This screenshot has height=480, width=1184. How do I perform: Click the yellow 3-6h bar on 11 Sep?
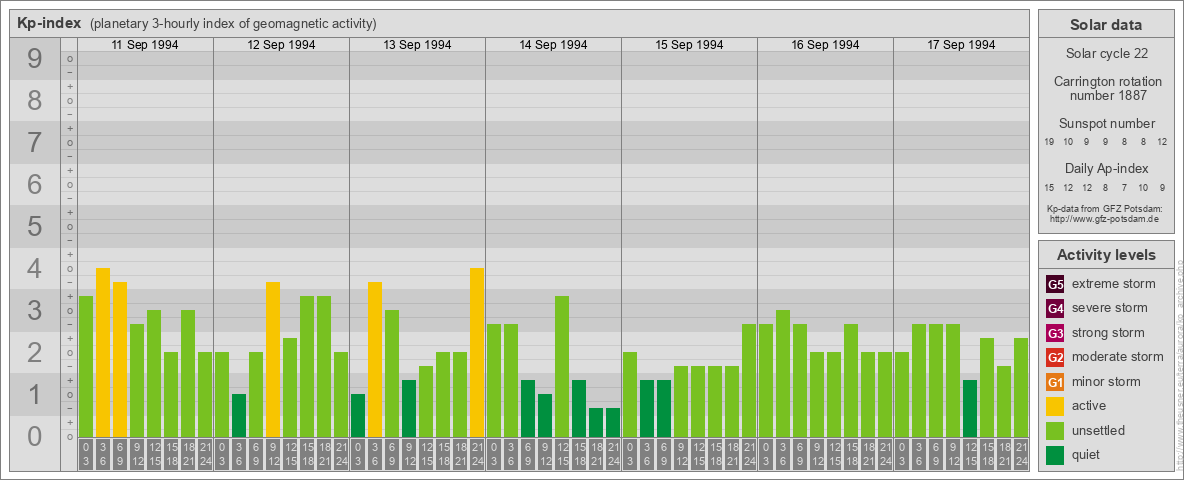pyautogui.click(x=103, y=352)
